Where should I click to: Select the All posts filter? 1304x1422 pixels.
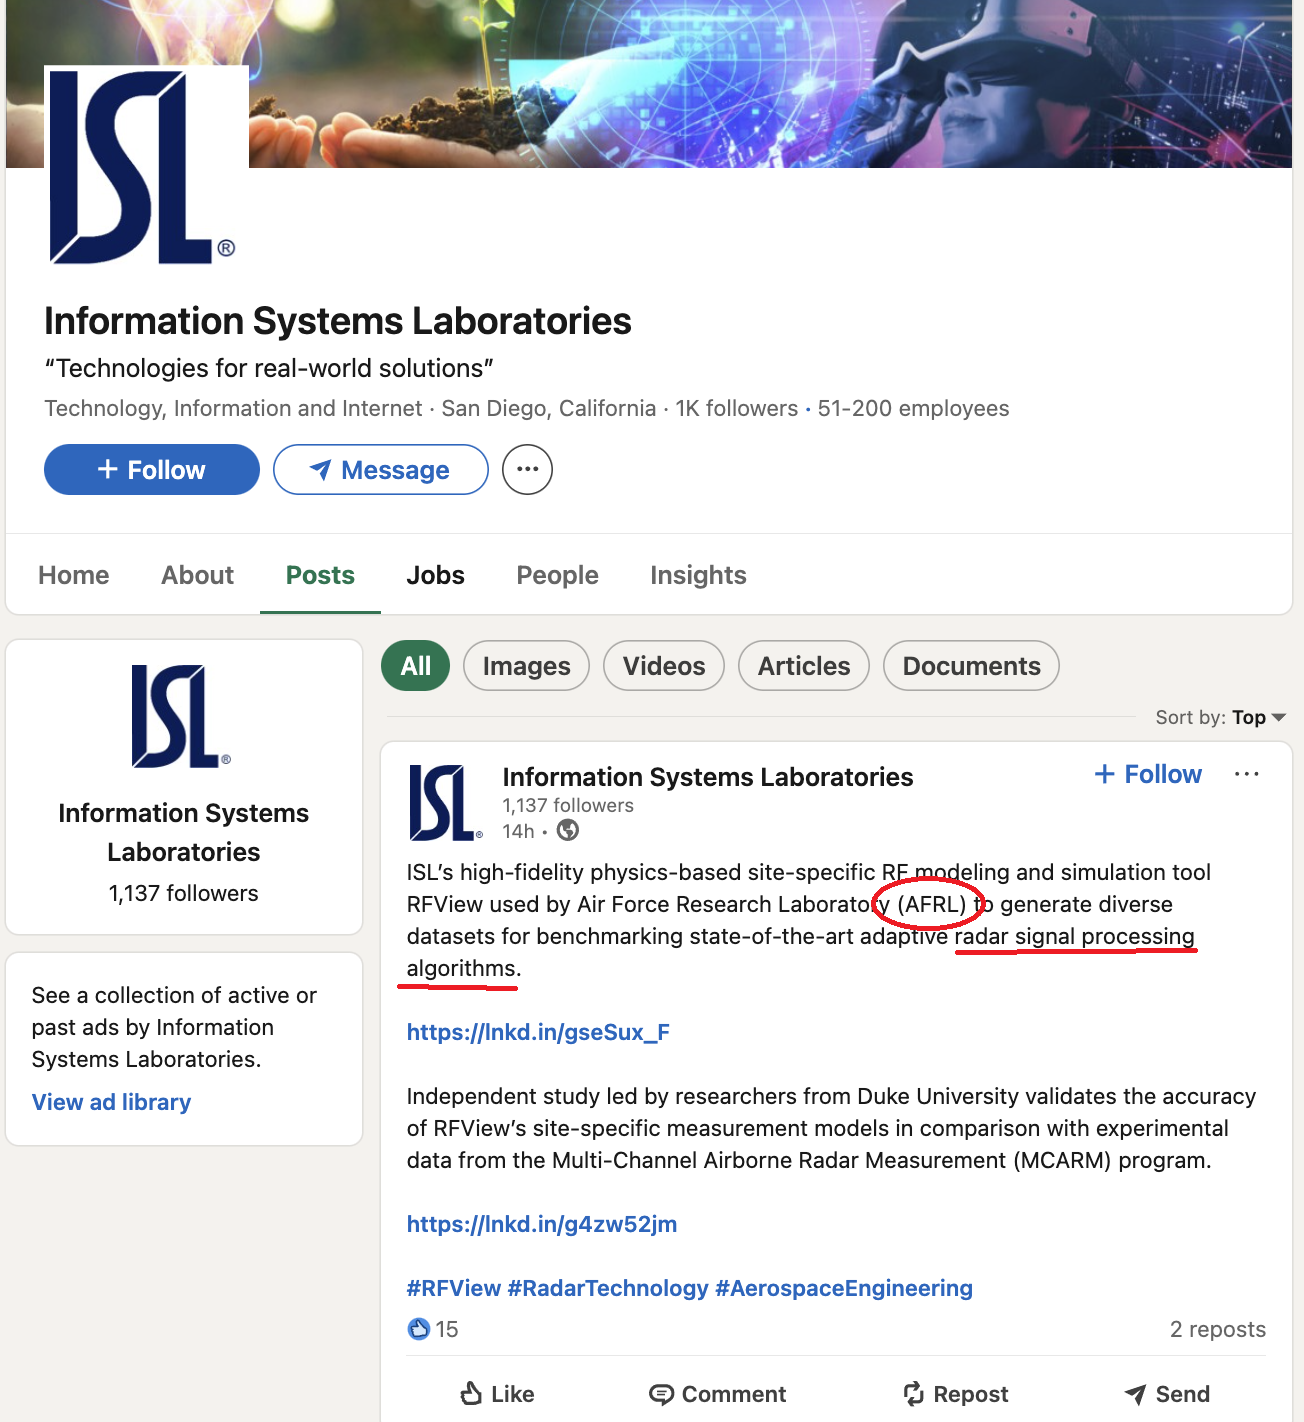pos(416,666)
